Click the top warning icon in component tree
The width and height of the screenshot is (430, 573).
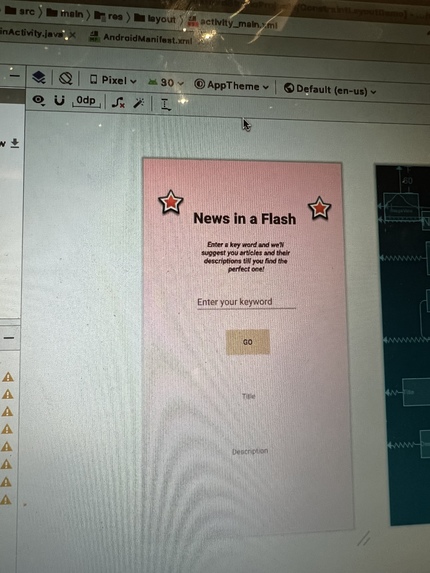[x=8, y=377]
